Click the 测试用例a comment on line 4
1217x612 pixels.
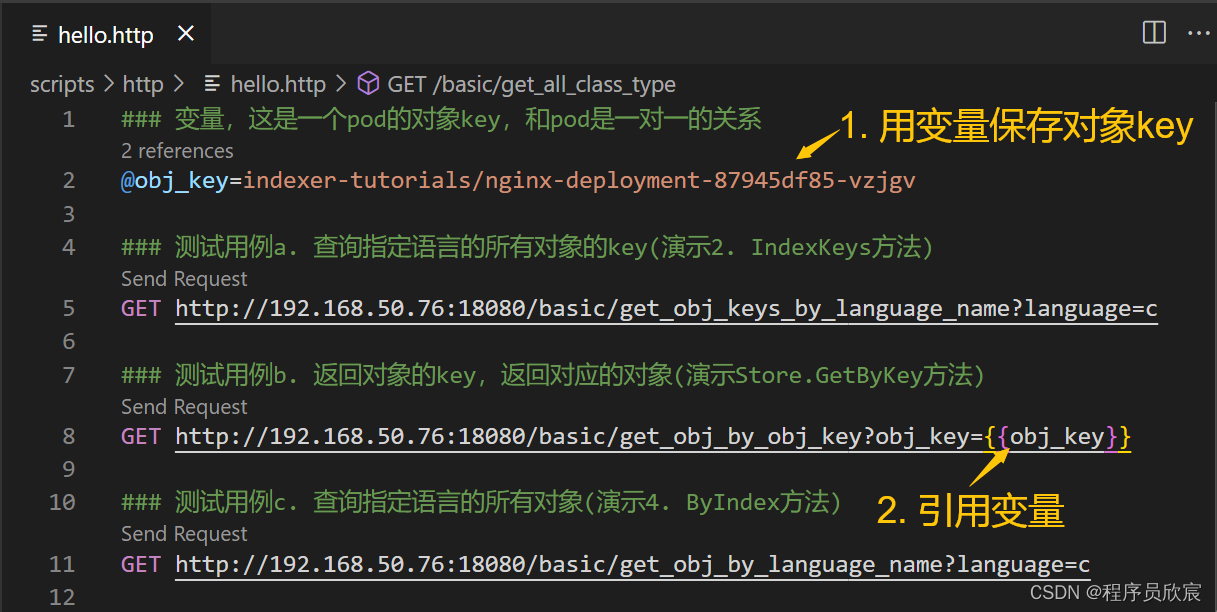[x=527, y=247]
